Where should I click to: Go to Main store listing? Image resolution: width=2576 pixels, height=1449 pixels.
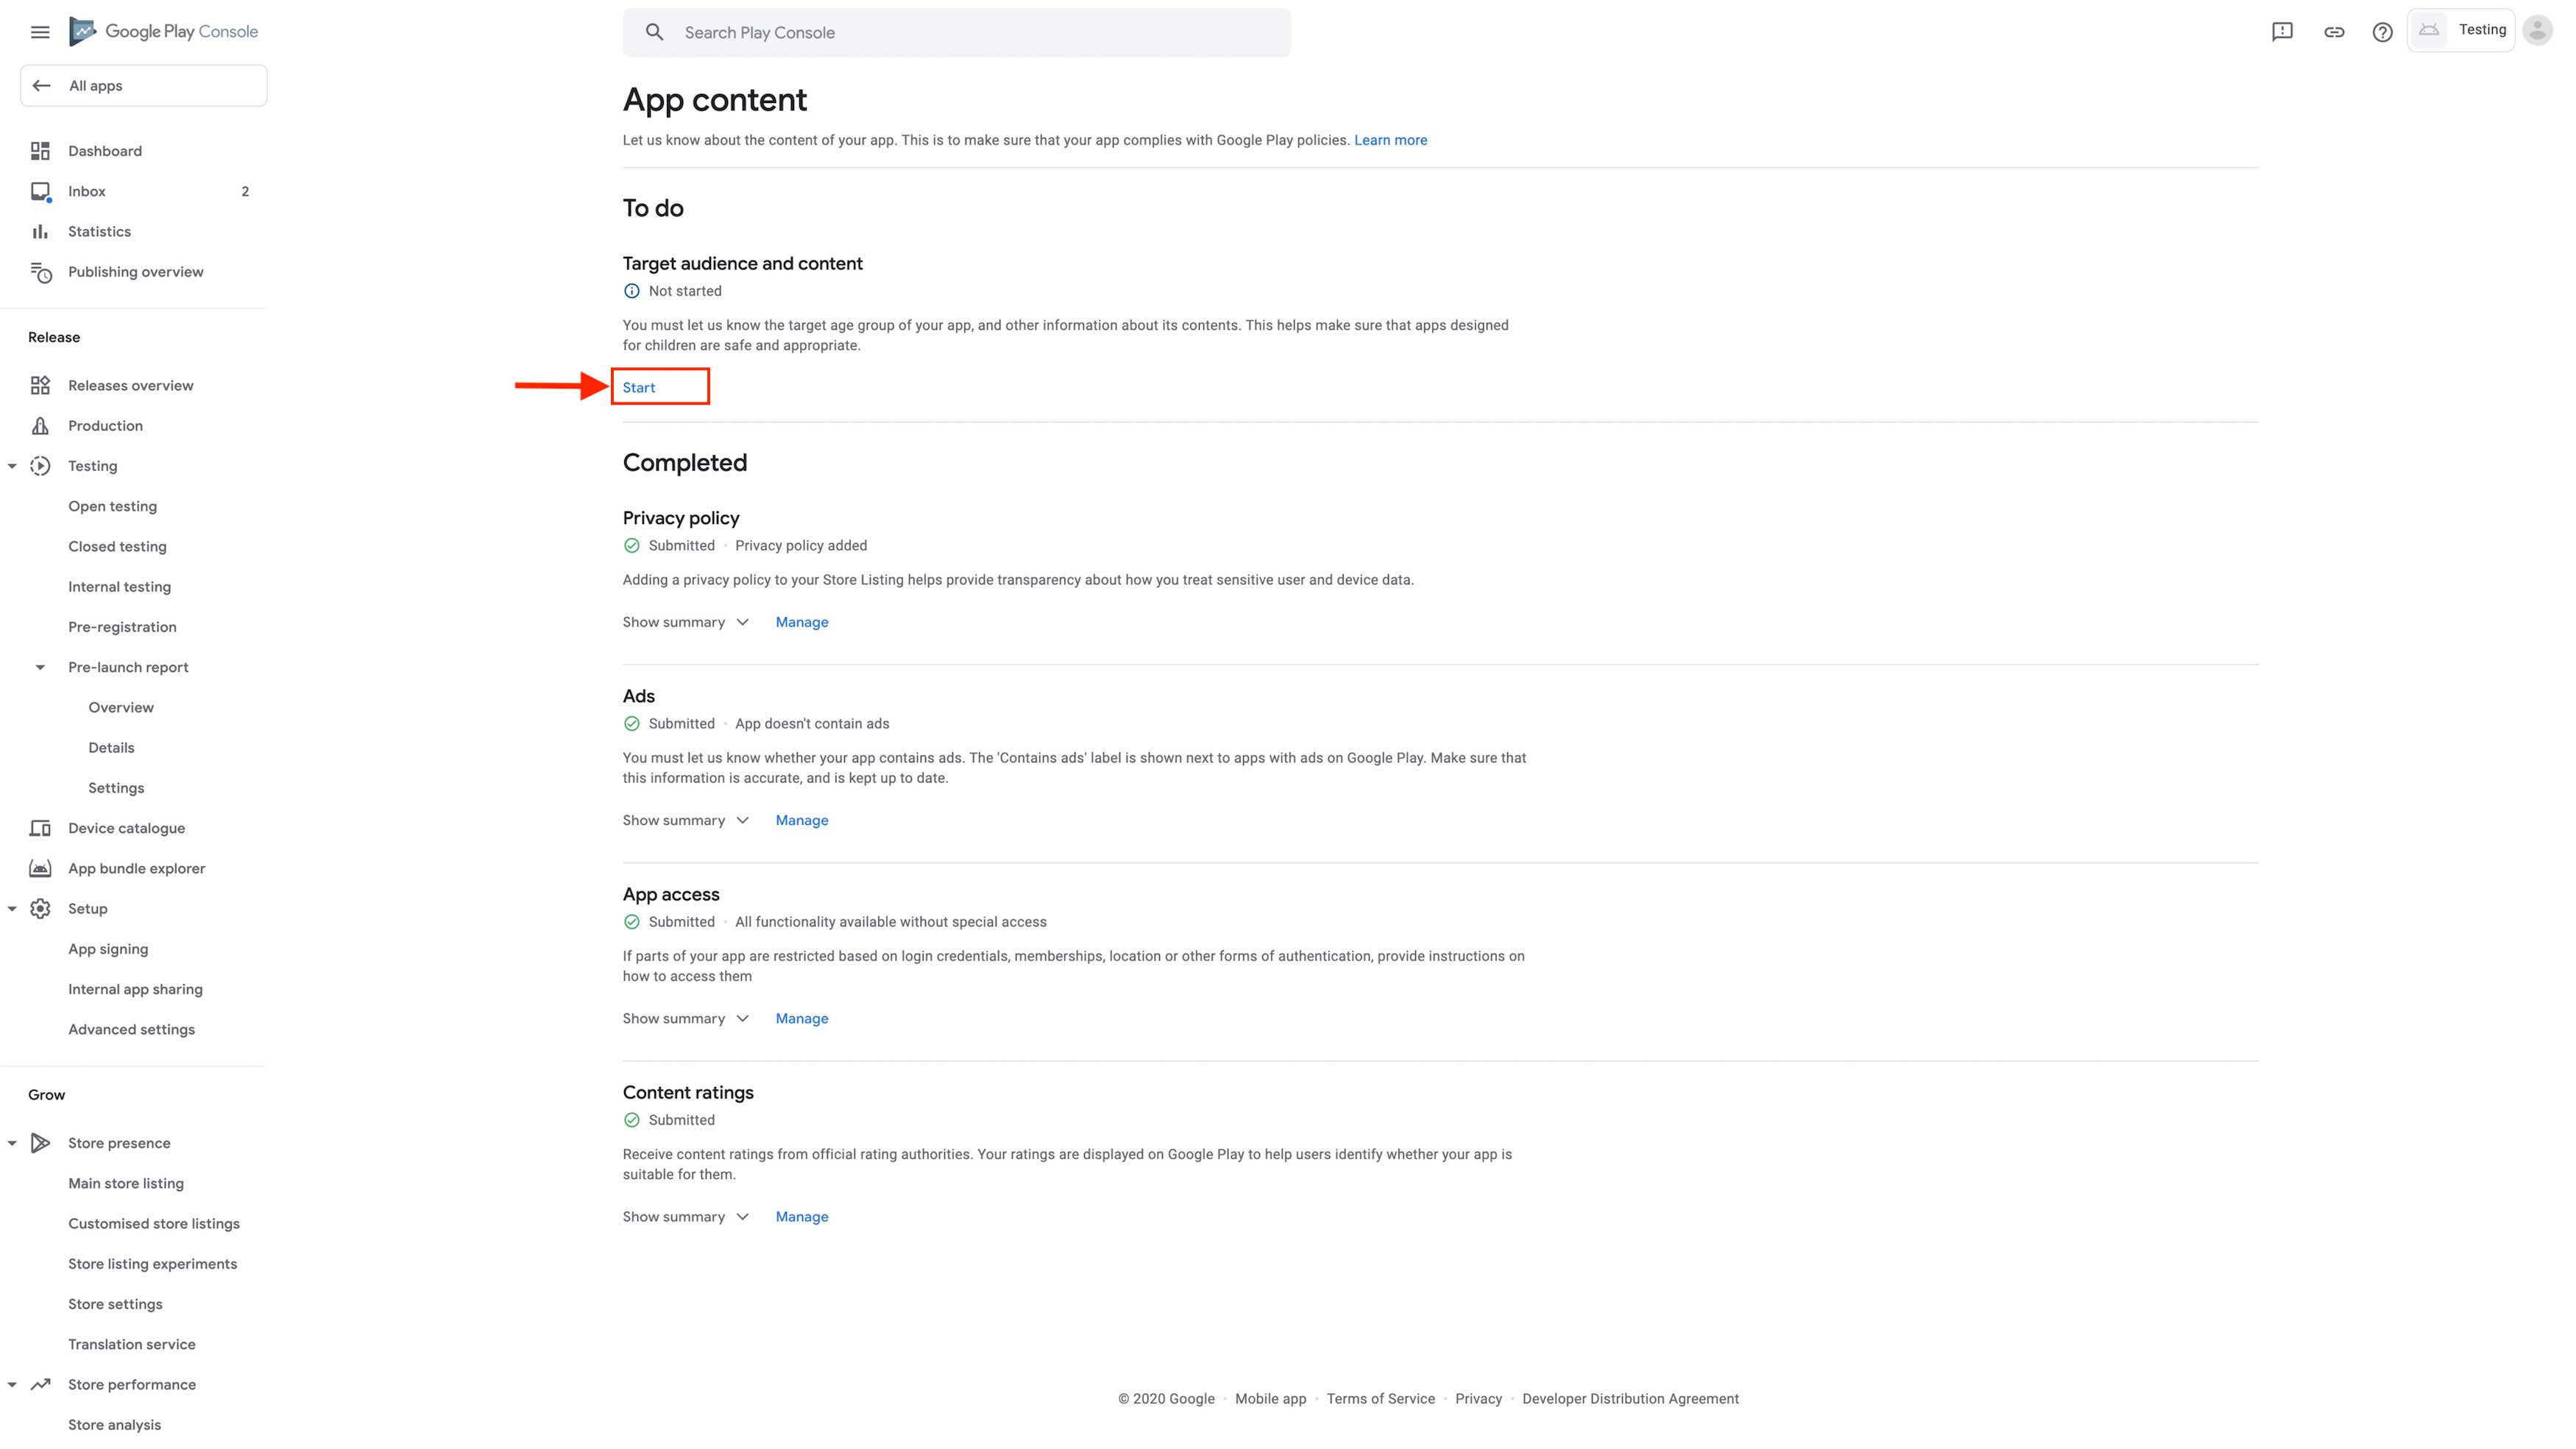point(126,1183)
